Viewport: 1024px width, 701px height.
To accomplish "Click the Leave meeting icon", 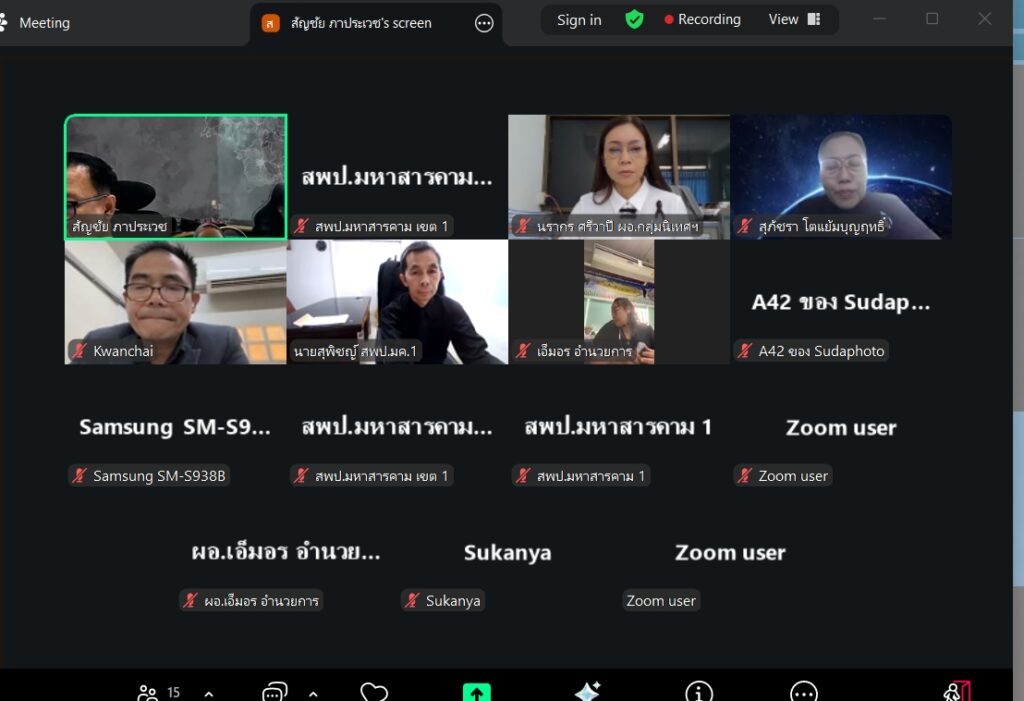I will click(957, 692).
